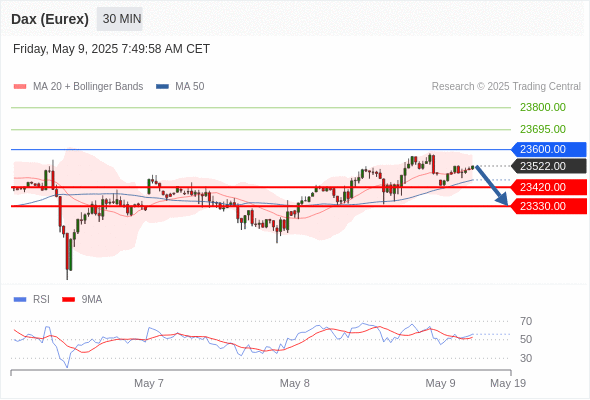Click the green 23800.00 resistance label
Screen dimensions: 590x400
(x=543, y=108)
